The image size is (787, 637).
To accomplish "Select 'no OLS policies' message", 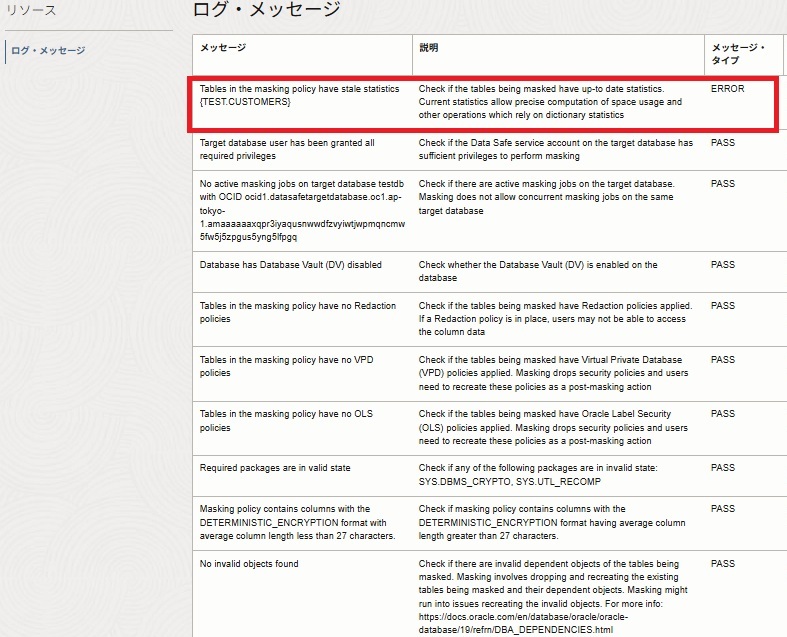I will [286, 421].
